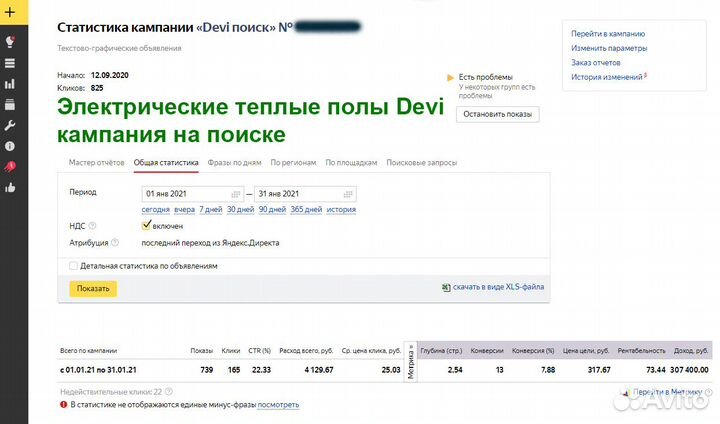Open the bar chart statistics icon
This screenshot has height=424, width=720.
pyautogui.click(x=10, y=84)
